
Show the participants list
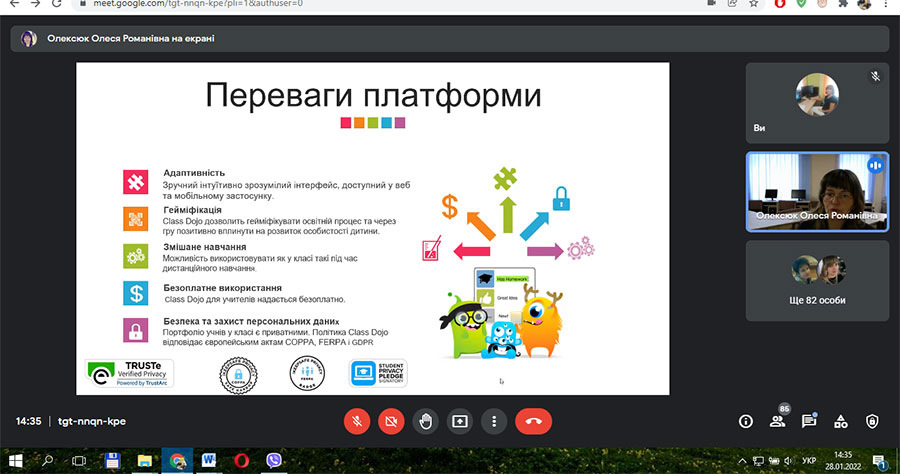(x=777, y=422)
